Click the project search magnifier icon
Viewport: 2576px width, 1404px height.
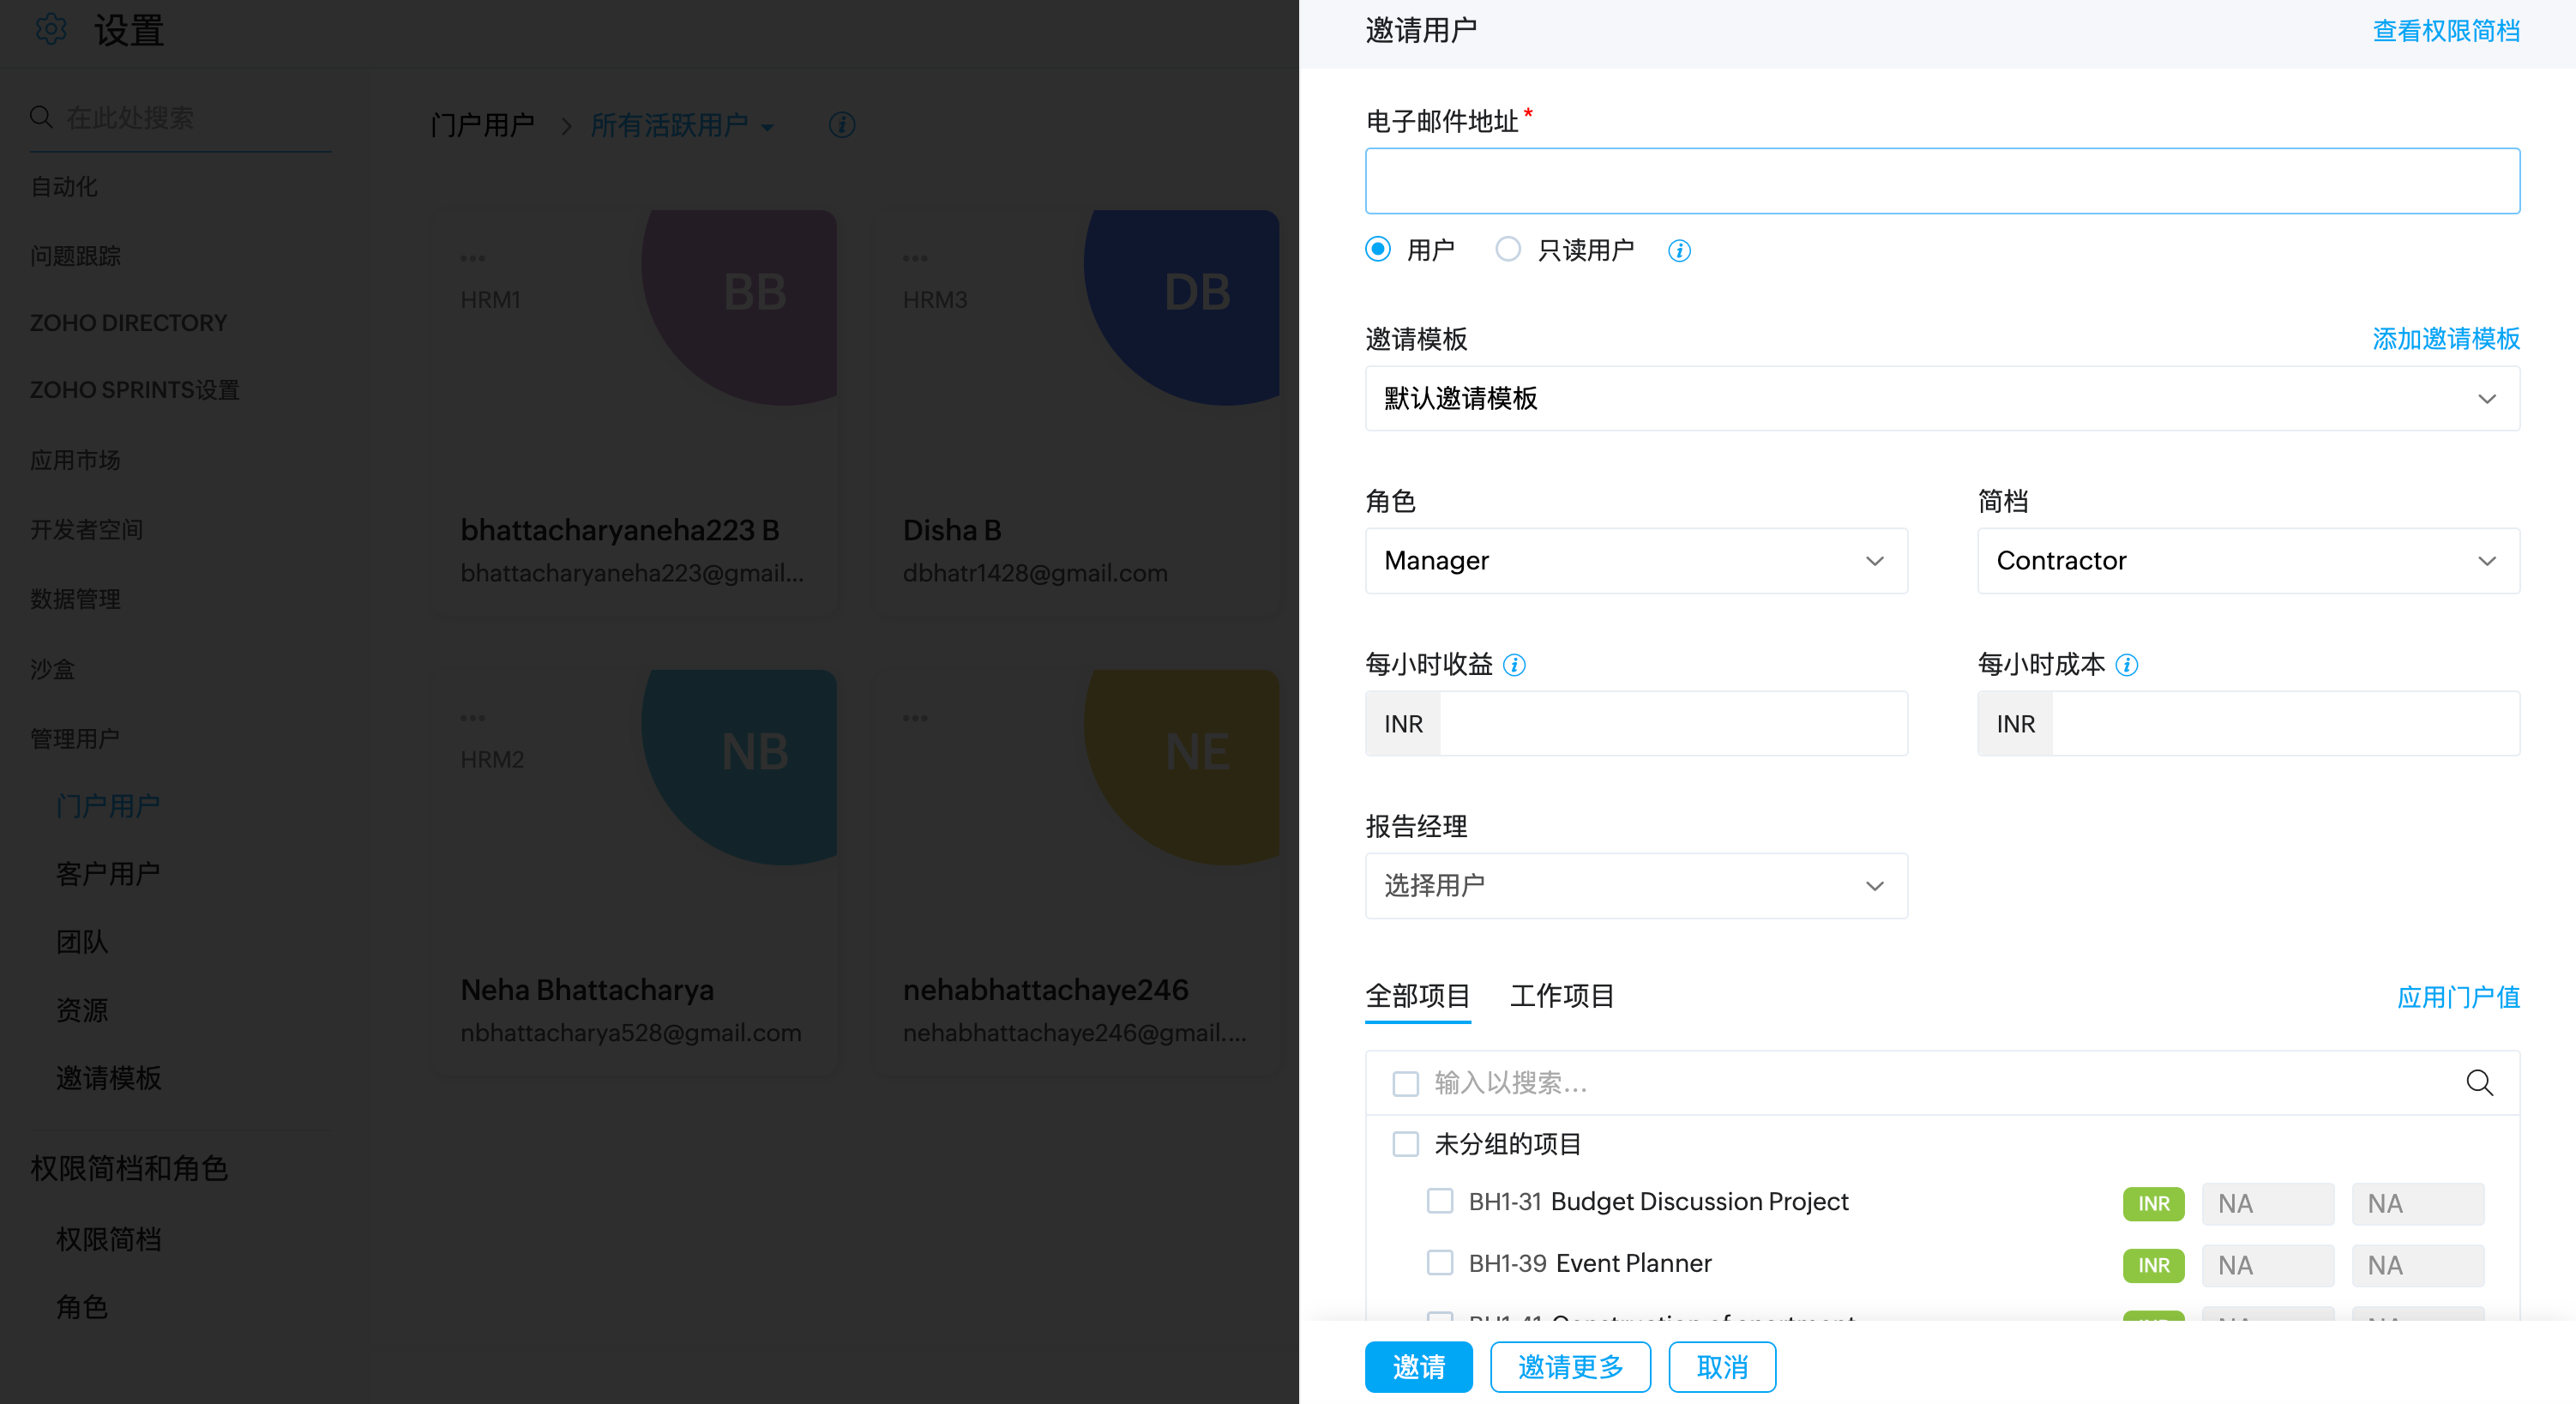(2479, 1082)
